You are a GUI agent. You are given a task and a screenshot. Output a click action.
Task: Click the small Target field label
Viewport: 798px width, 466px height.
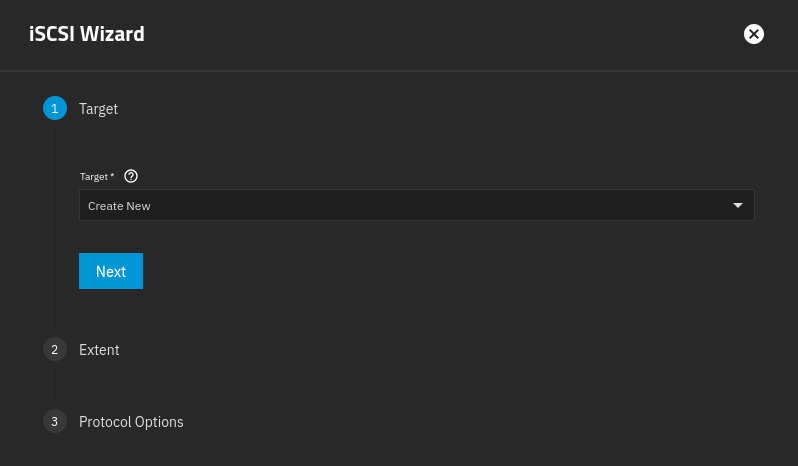(94, 176)
